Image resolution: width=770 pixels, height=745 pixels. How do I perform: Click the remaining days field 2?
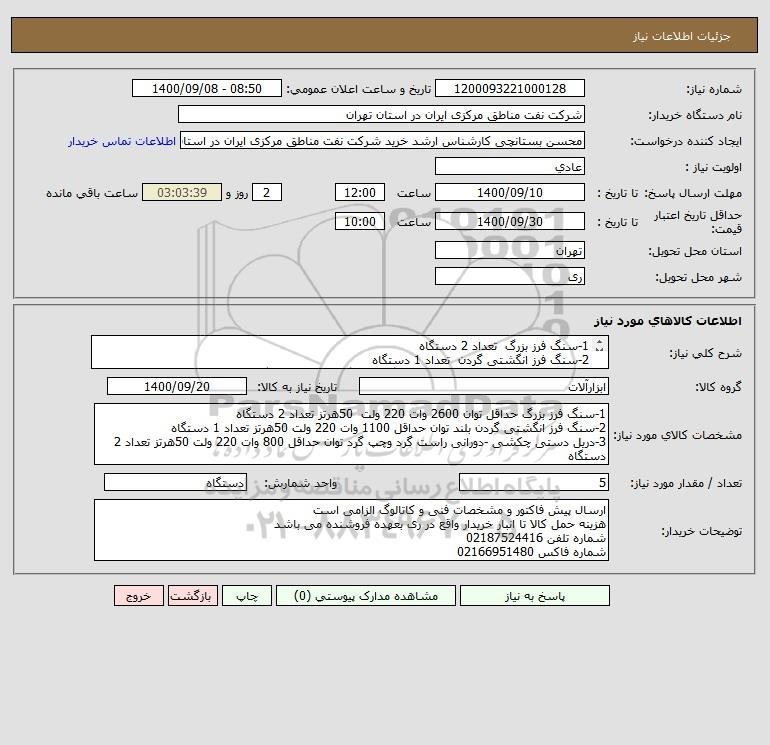coord(267,193)
